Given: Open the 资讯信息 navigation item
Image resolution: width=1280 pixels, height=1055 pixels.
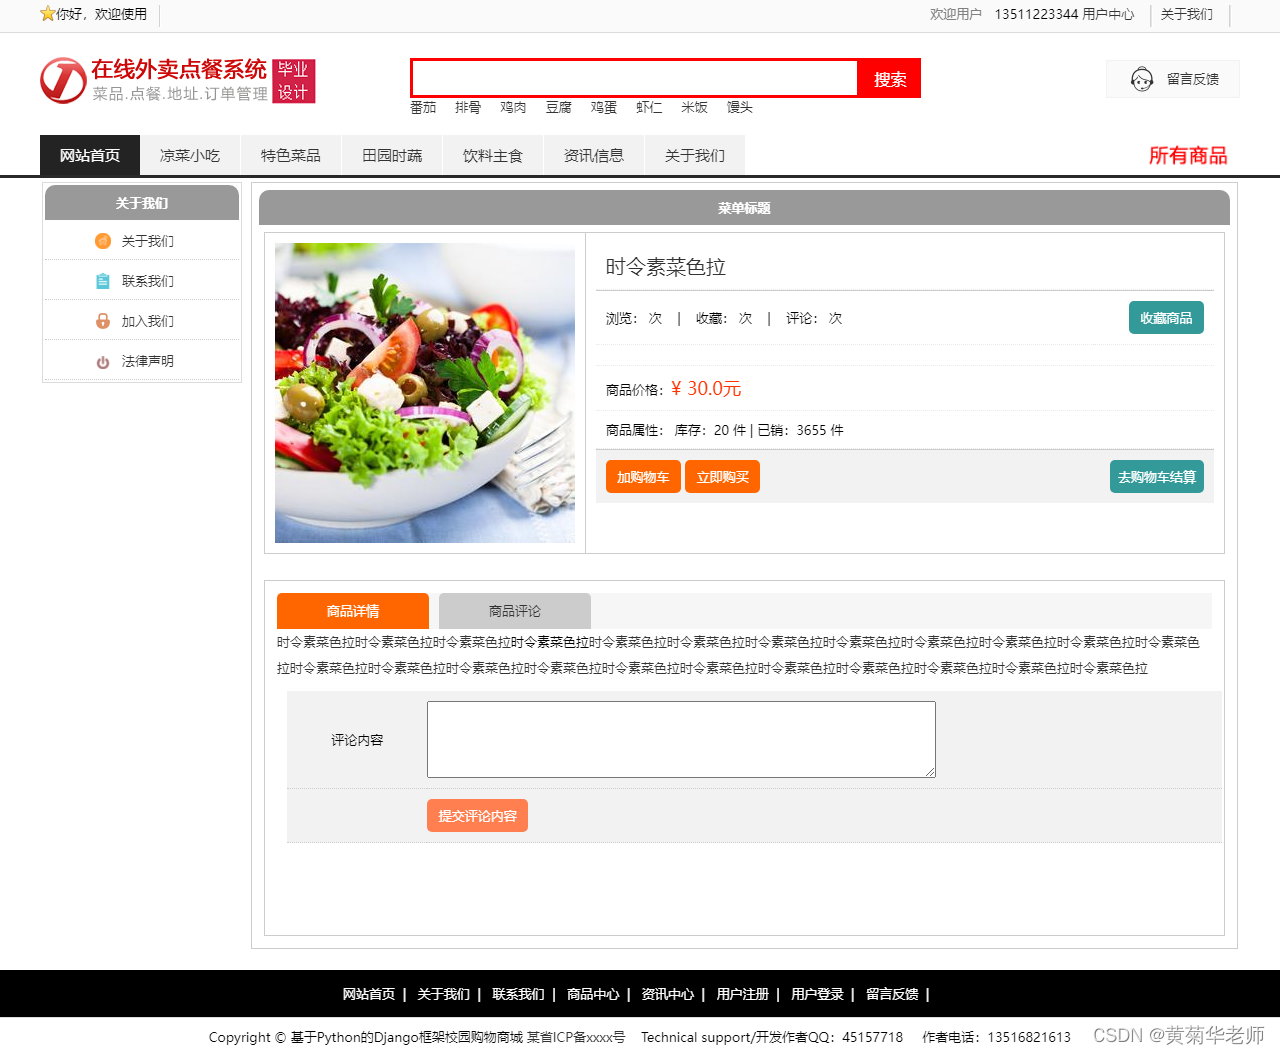Looking at the screenshot, I should (x=594, y=155).
